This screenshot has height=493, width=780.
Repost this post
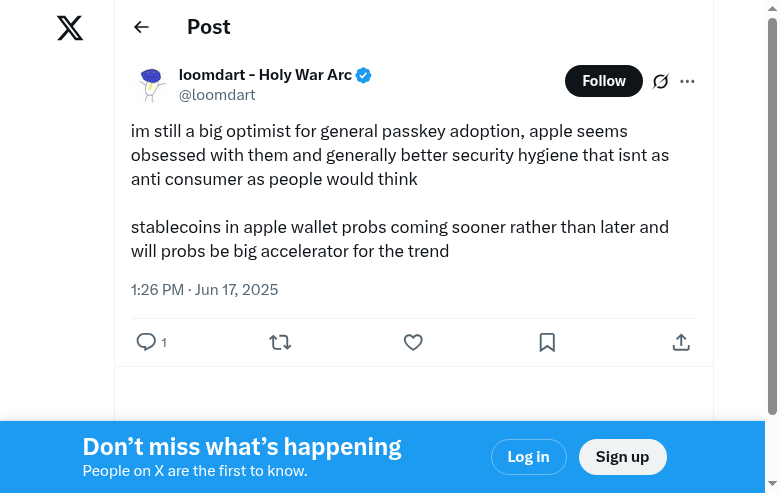[280, 342]
